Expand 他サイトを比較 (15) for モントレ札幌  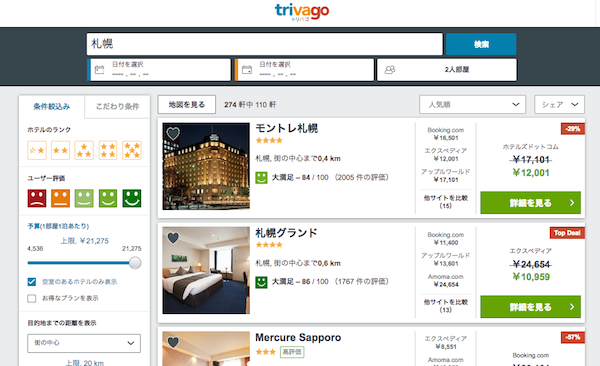pyautogui.click(x=445, y=202)
